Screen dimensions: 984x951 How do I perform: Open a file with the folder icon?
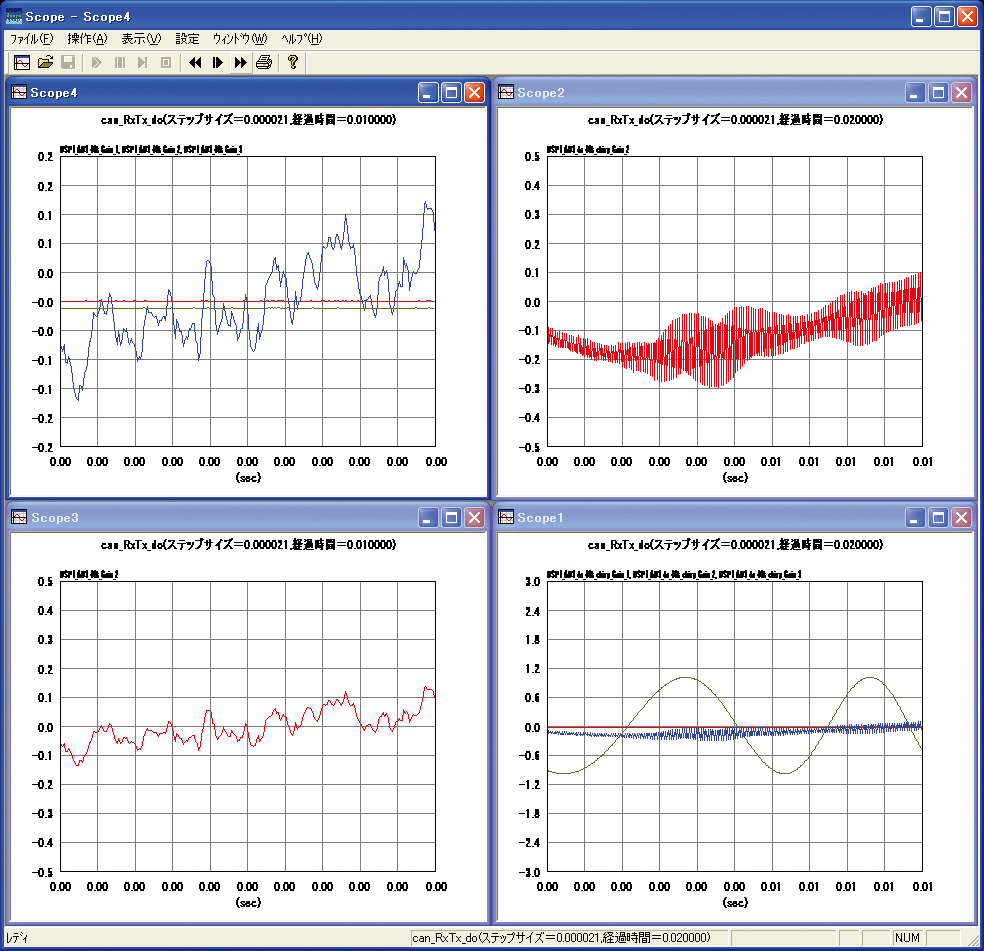pyautogui.click(x=45, y=62)
